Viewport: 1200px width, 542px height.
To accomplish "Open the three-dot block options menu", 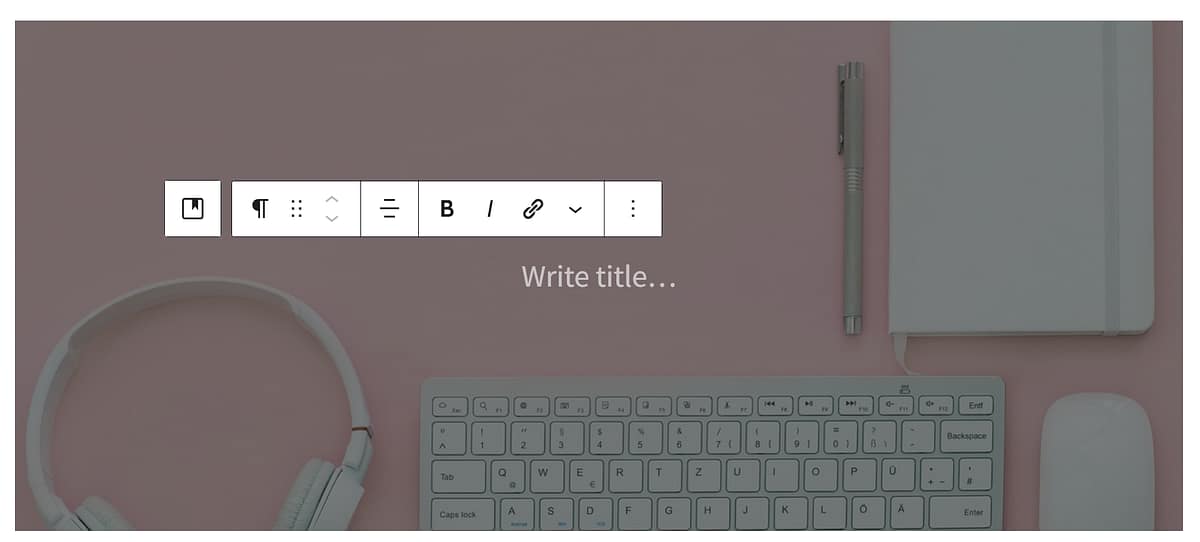I will [x=632, y=208].
